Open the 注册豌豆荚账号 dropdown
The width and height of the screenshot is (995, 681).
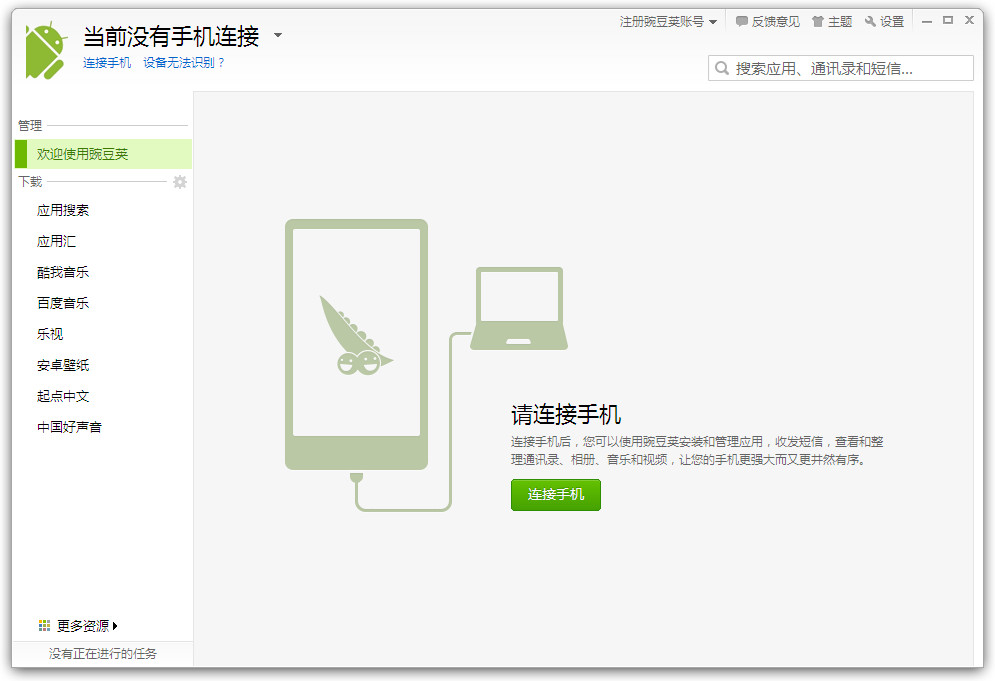pos(668,22)
